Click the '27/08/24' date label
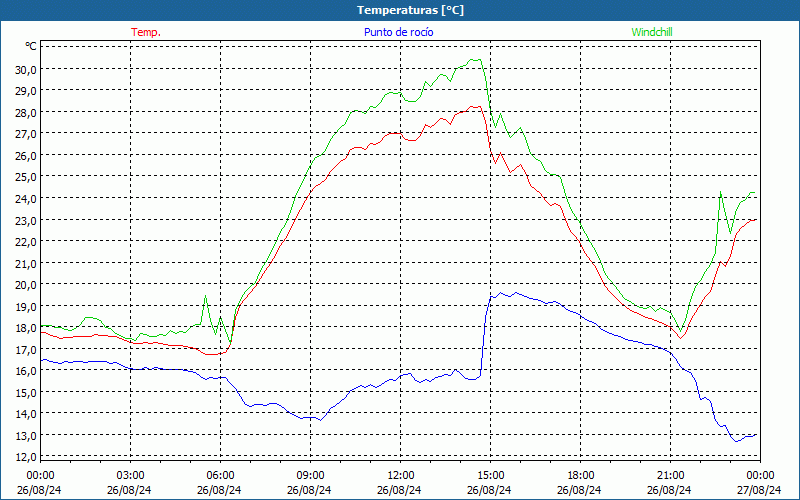 (760, 490)
